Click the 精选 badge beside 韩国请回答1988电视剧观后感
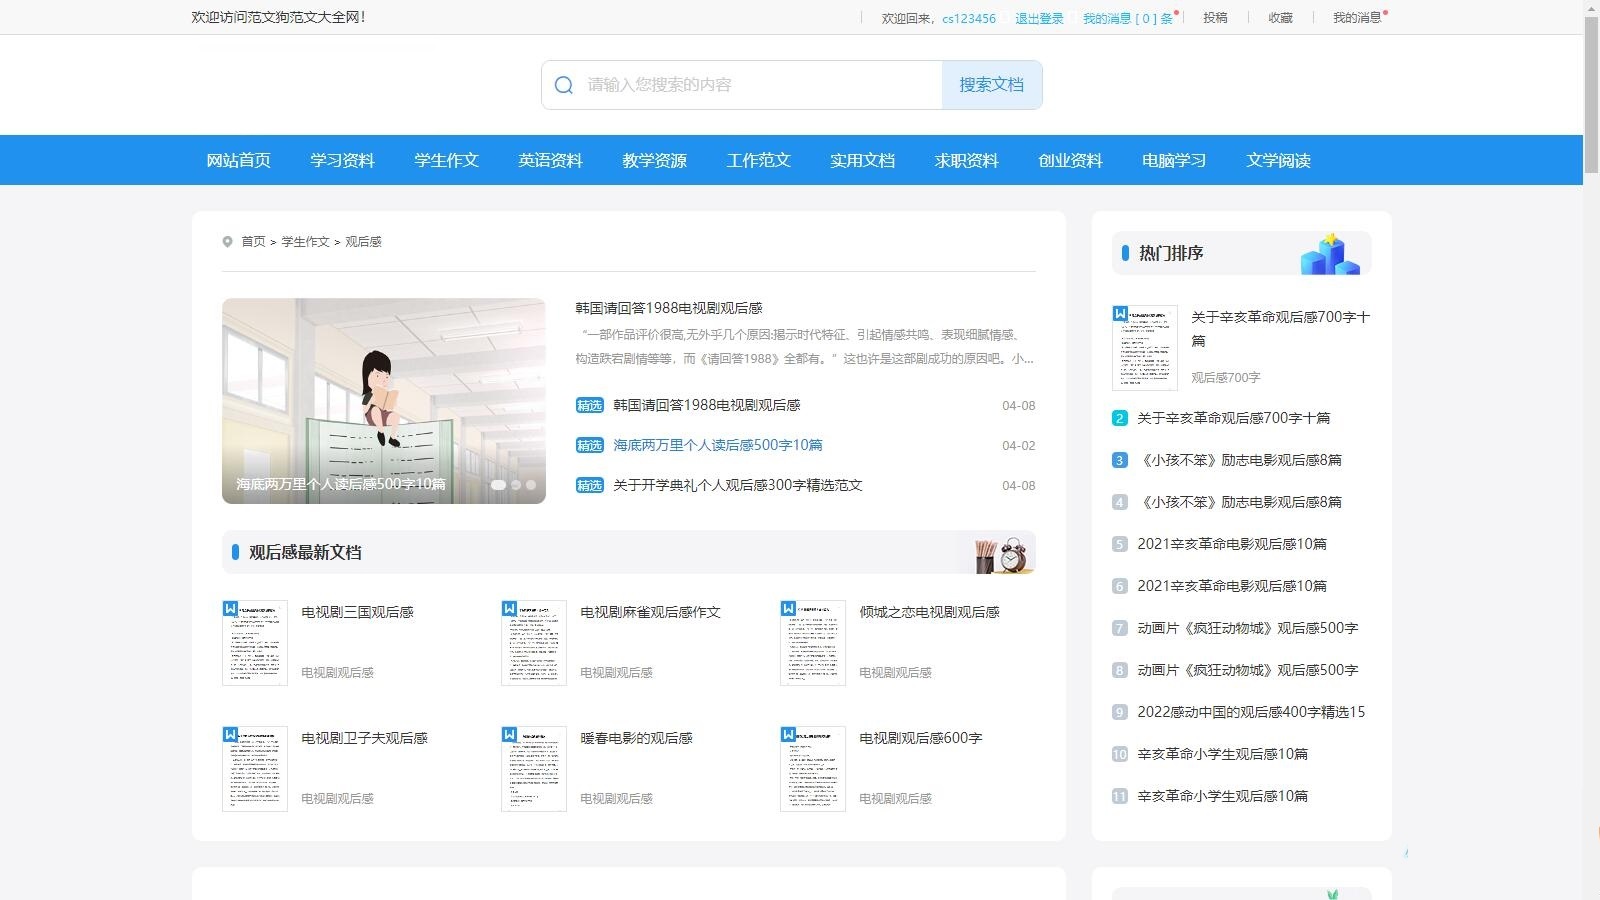Image resolution: width=1600 pixels, height=900 pixels. pos(590,405)
